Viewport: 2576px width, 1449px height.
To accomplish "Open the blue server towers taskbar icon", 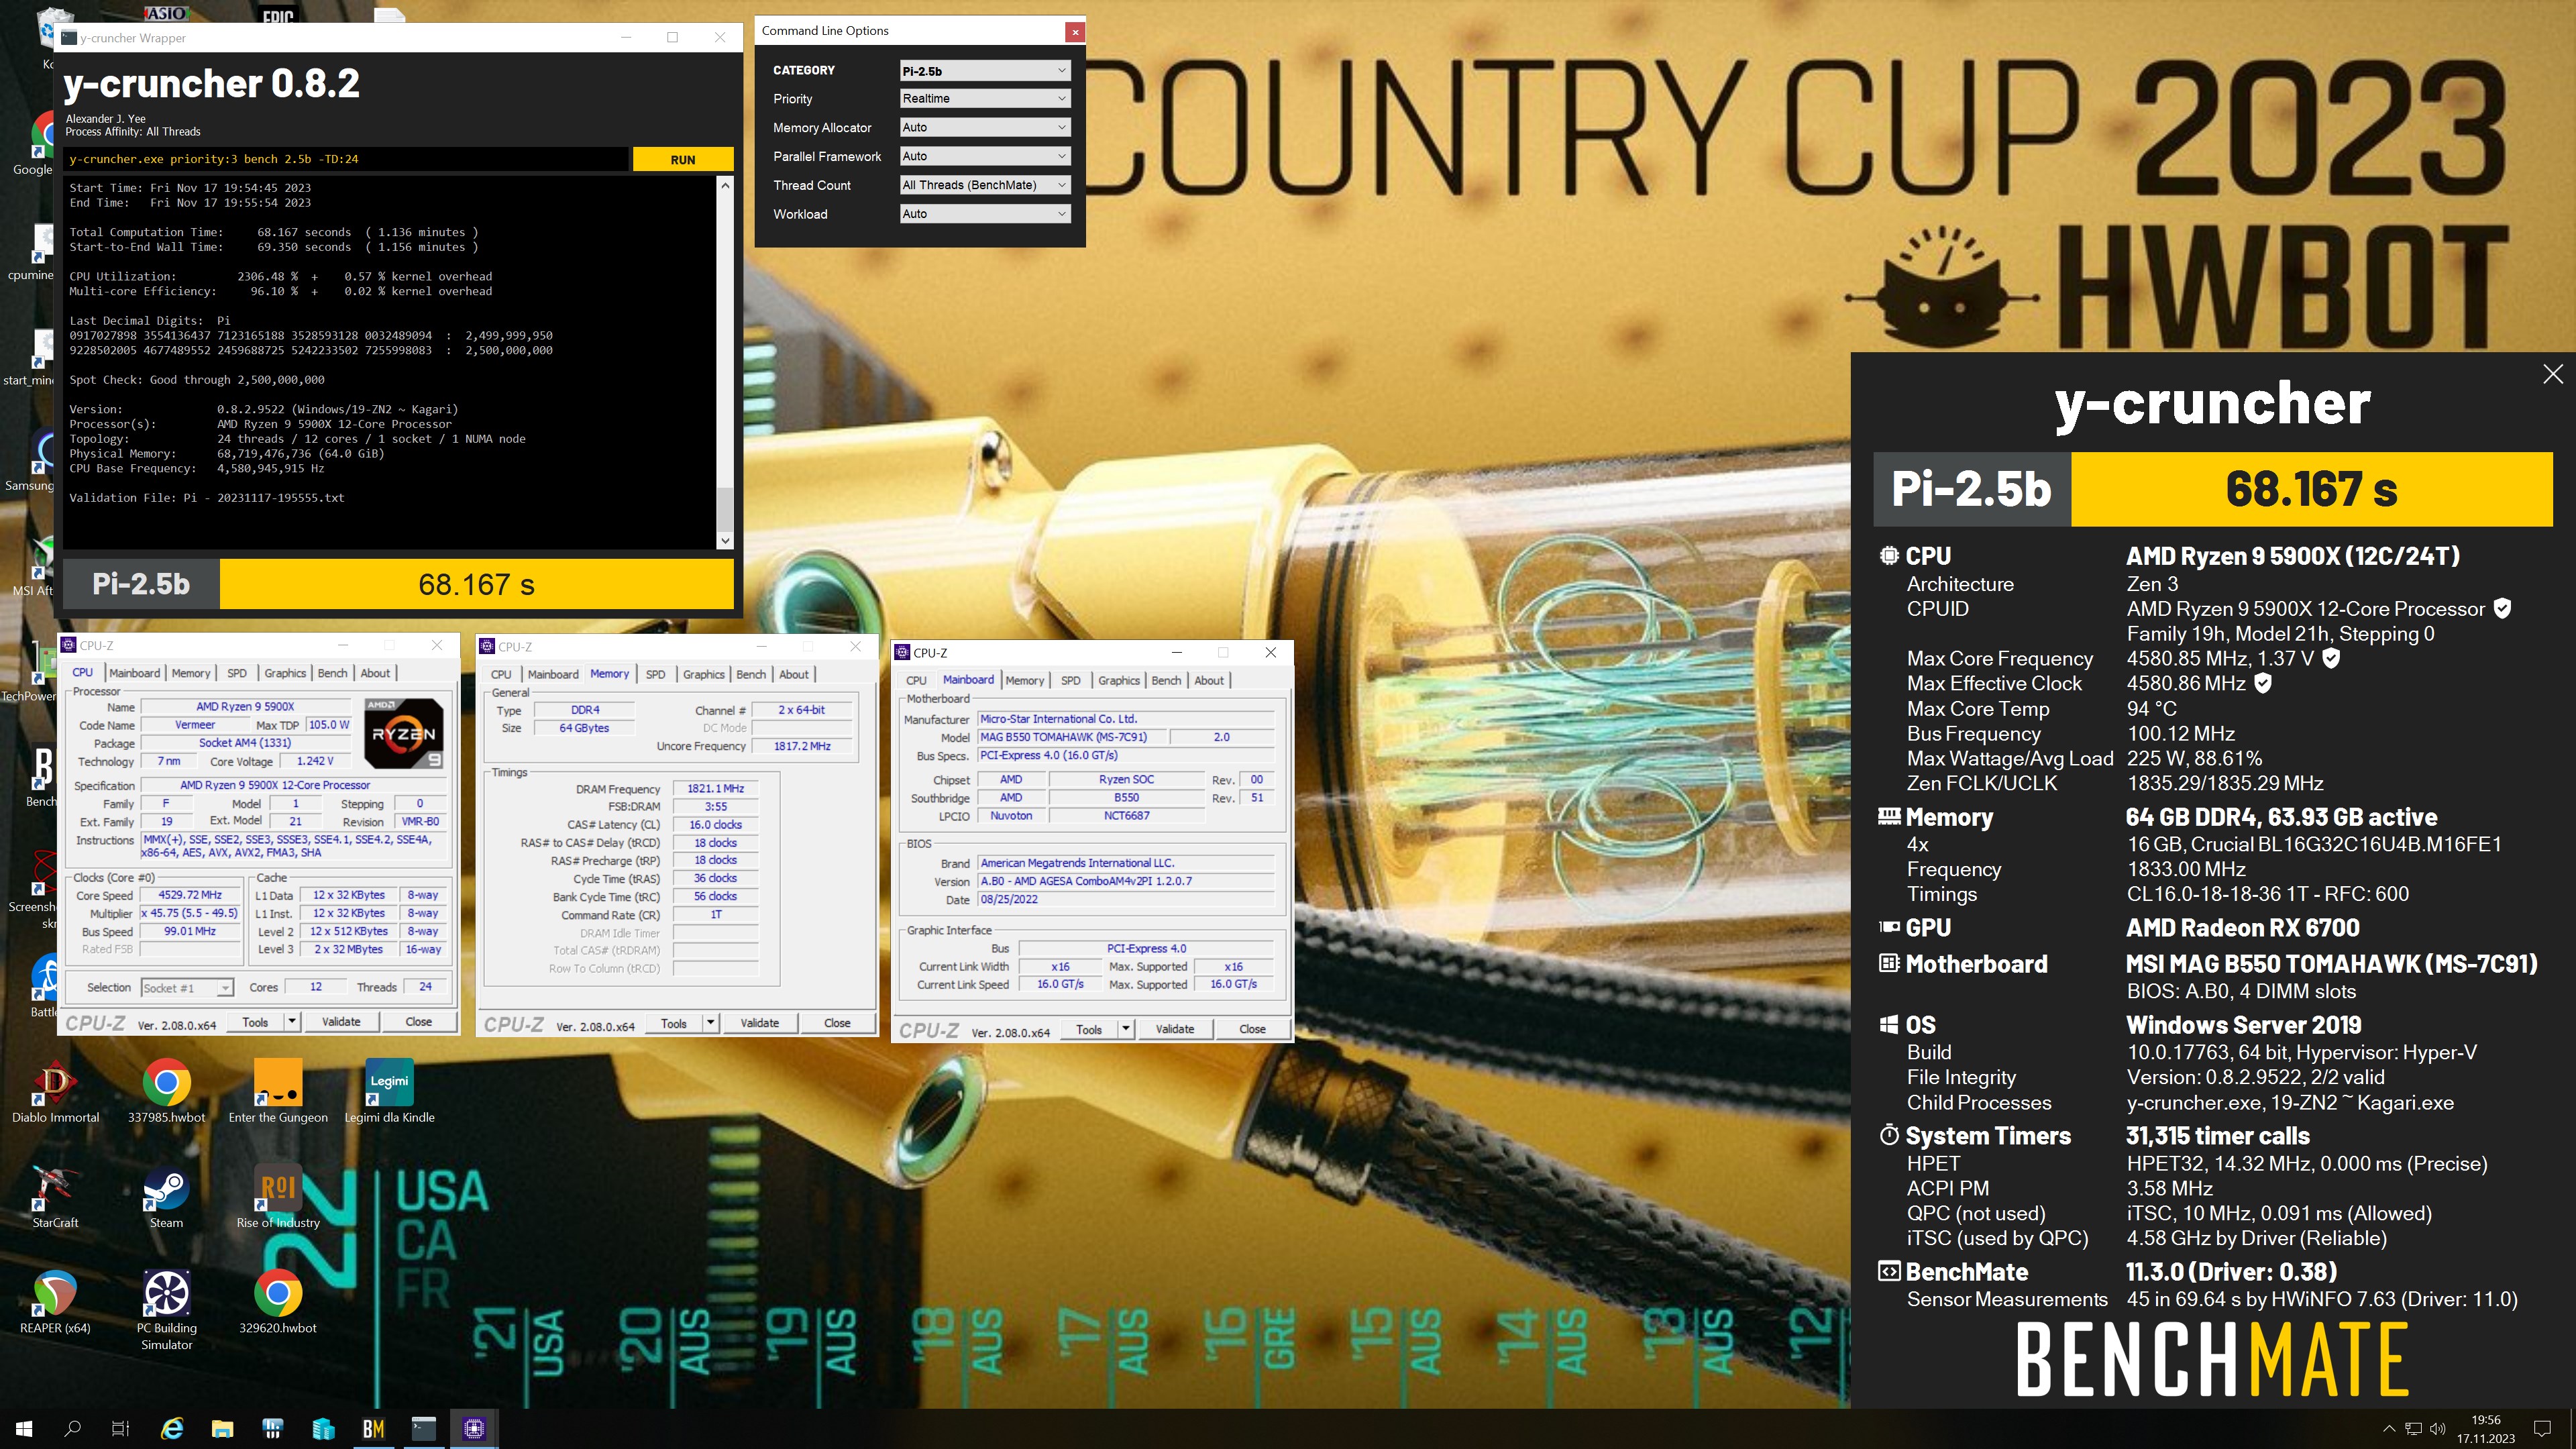I will [x=323, y=1428].
